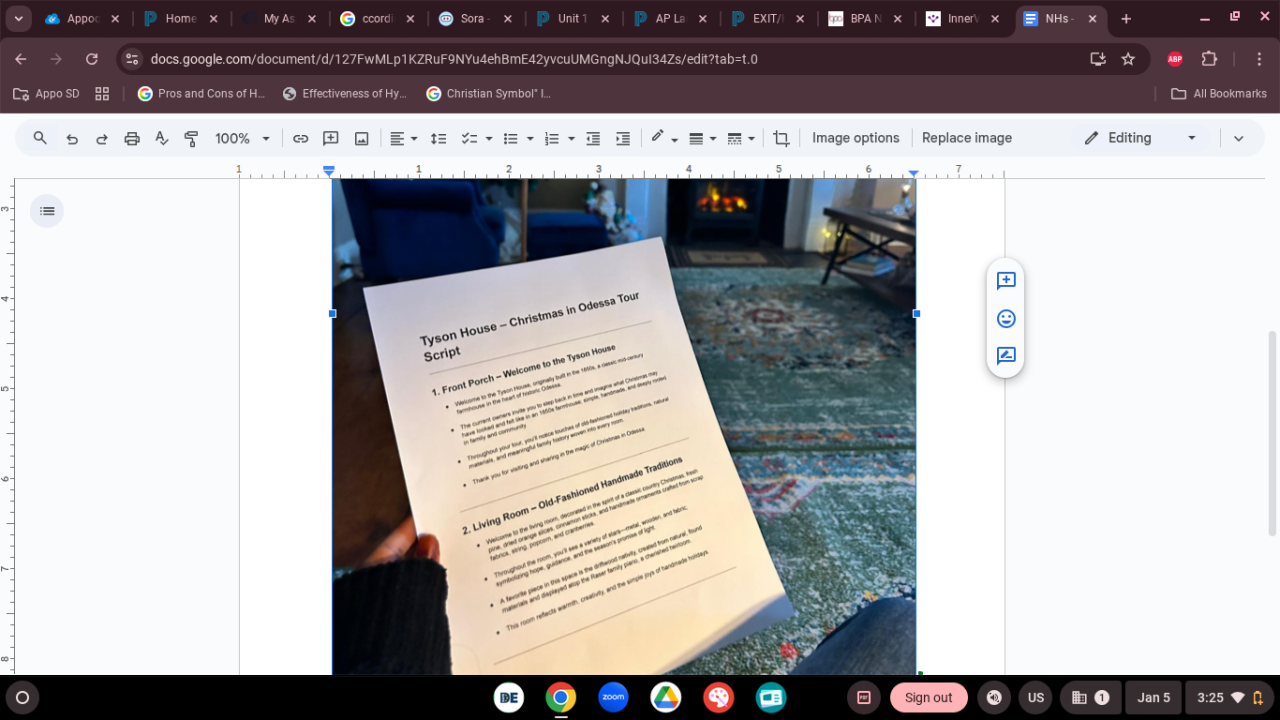
Task: Open the border color pencil dropdown
Action: pyautogui.click(x=664, y=138)
